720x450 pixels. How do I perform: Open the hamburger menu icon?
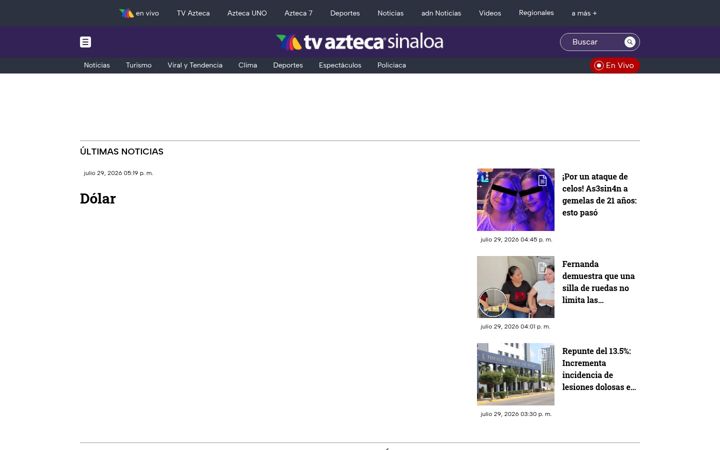coord(85,42)
